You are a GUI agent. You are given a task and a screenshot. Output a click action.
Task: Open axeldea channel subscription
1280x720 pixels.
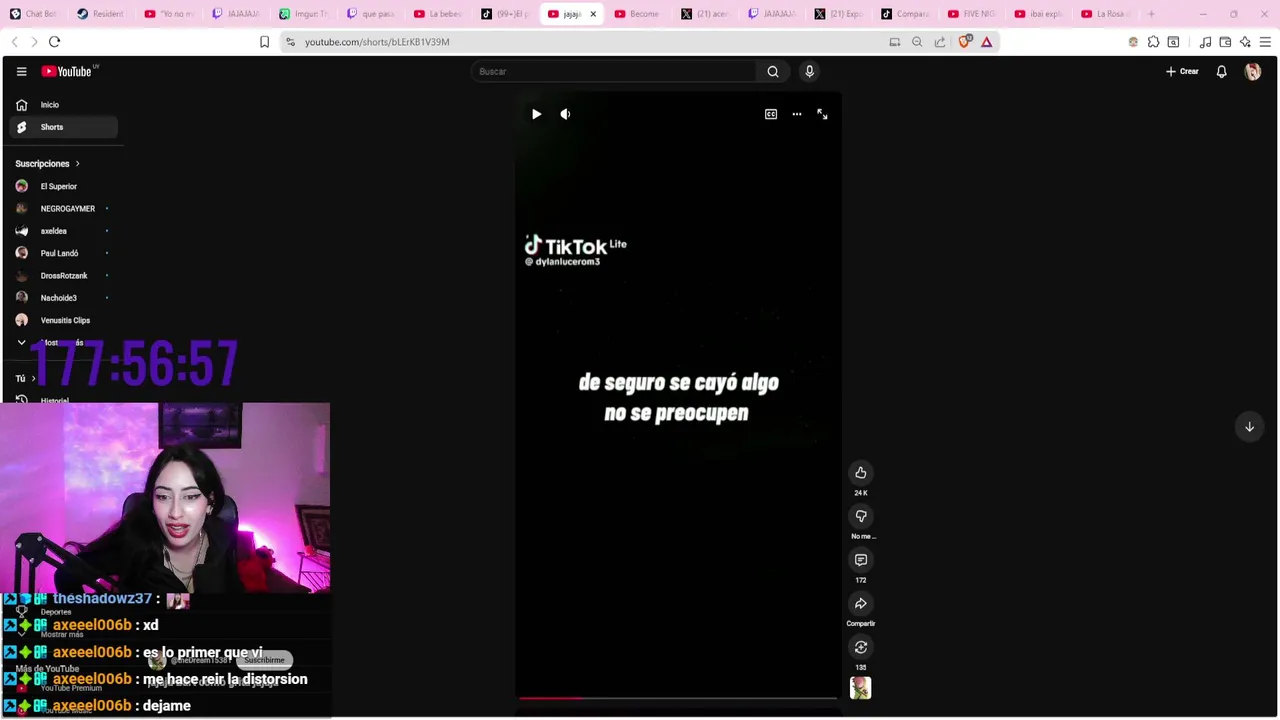[64, 231]
